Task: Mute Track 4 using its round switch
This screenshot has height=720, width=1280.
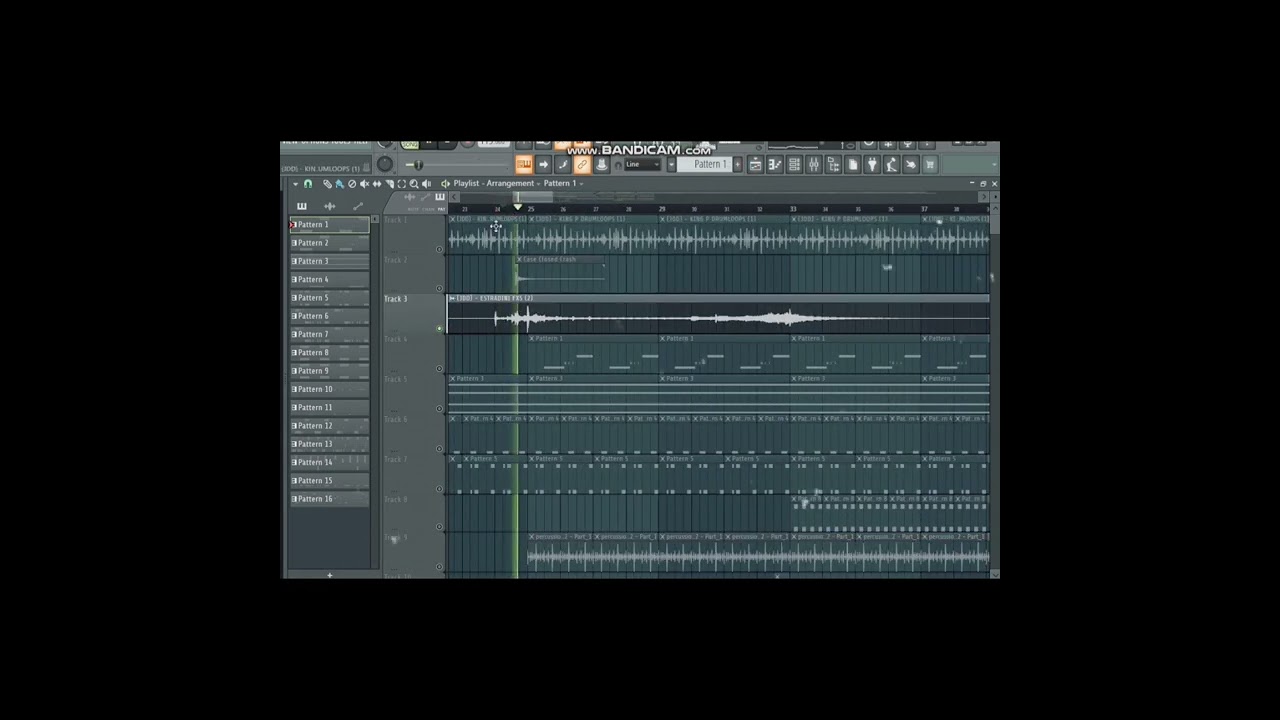Action: (439, 368)
